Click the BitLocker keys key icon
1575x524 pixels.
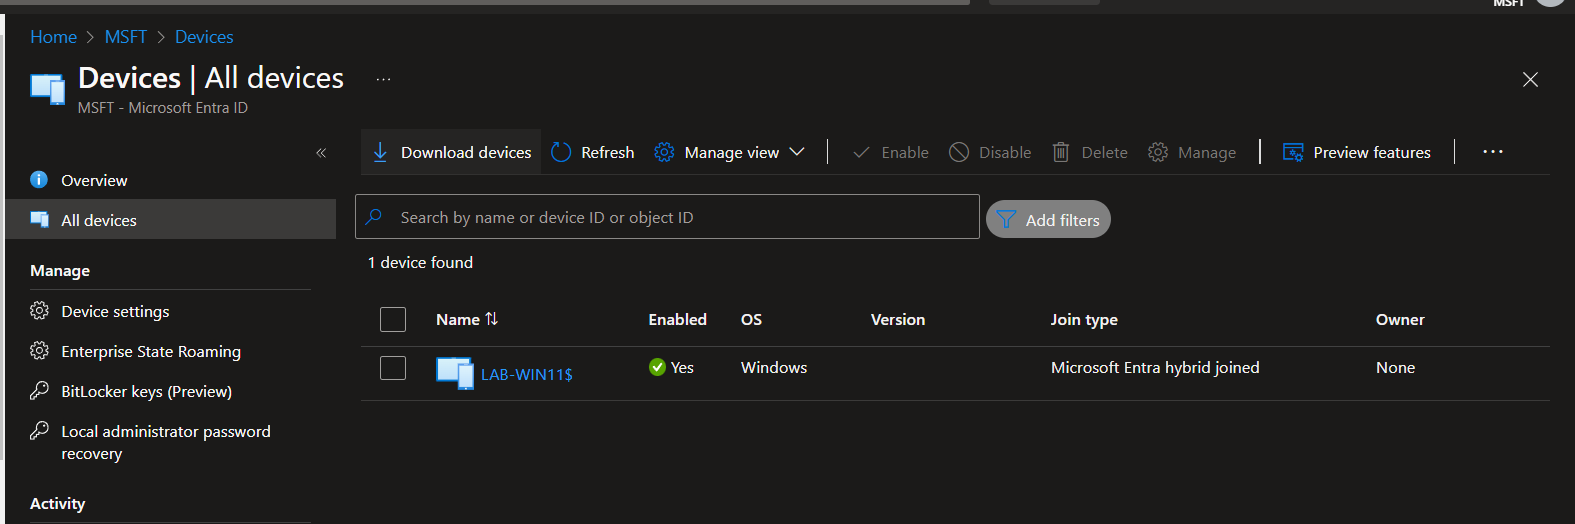click(39, 391)
